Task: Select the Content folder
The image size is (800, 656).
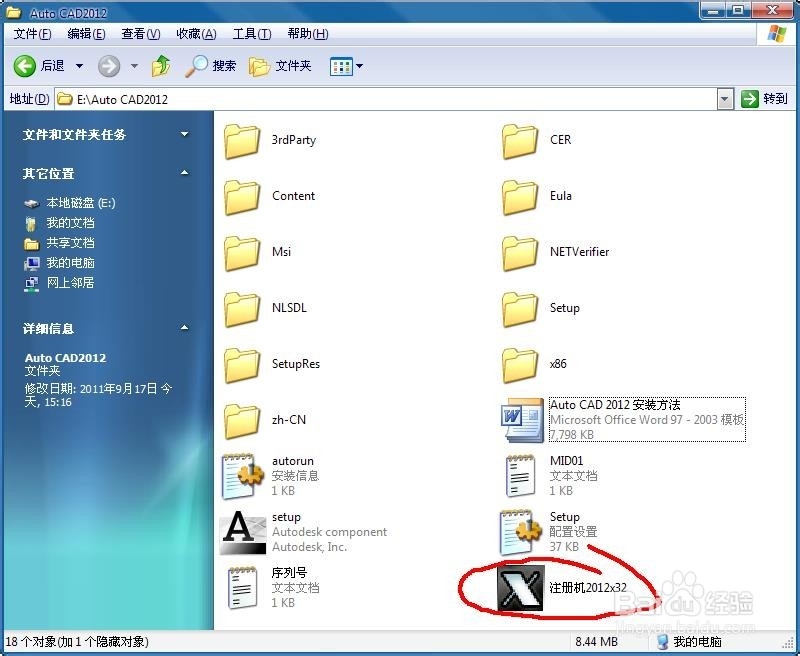Action: click(x=270, y=196)
